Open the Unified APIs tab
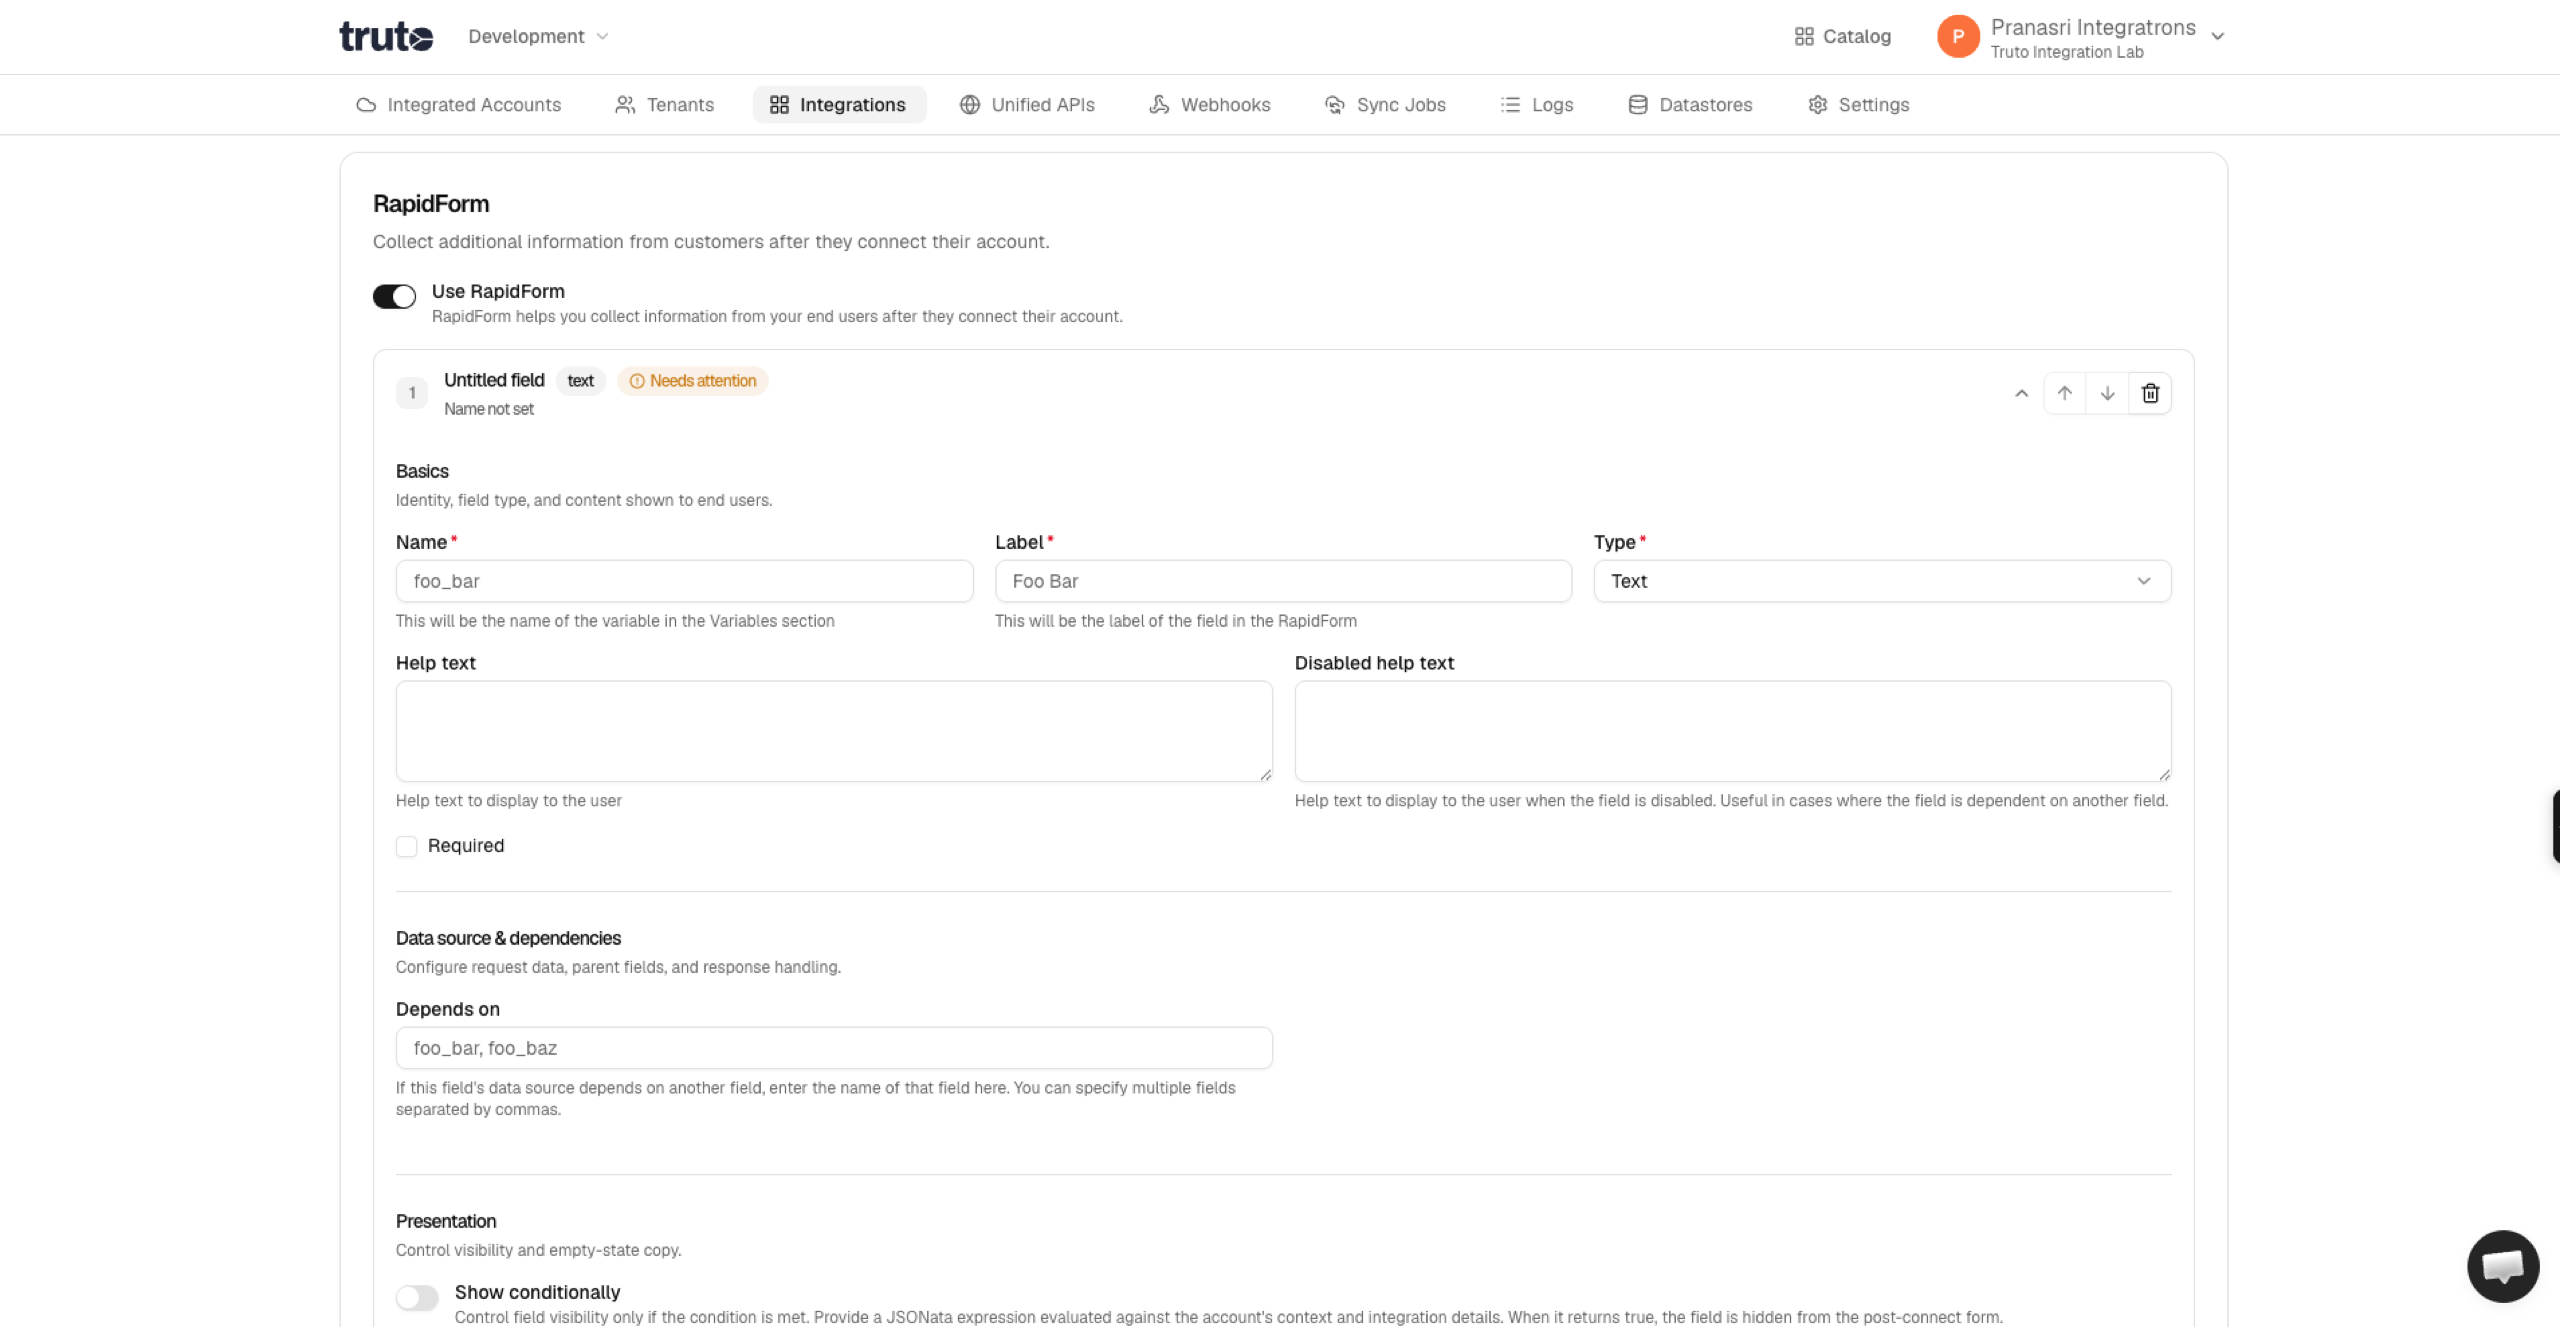The height and width of the screenshot is (1327, 2560). [1027, 105]
